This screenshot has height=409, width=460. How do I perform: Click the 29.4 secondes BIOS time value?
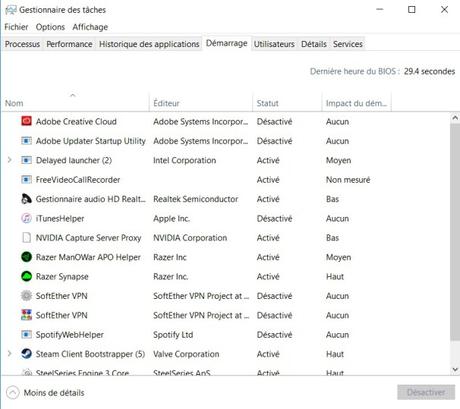click(429, 71)
